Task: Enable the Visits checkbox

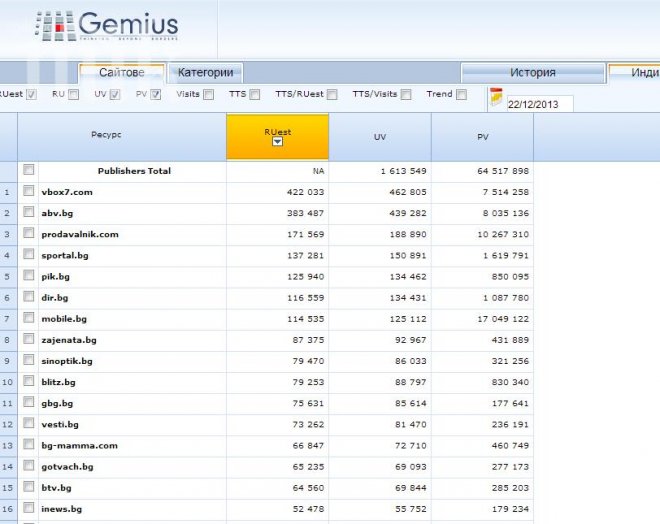Action: click(x=208, y=95)
